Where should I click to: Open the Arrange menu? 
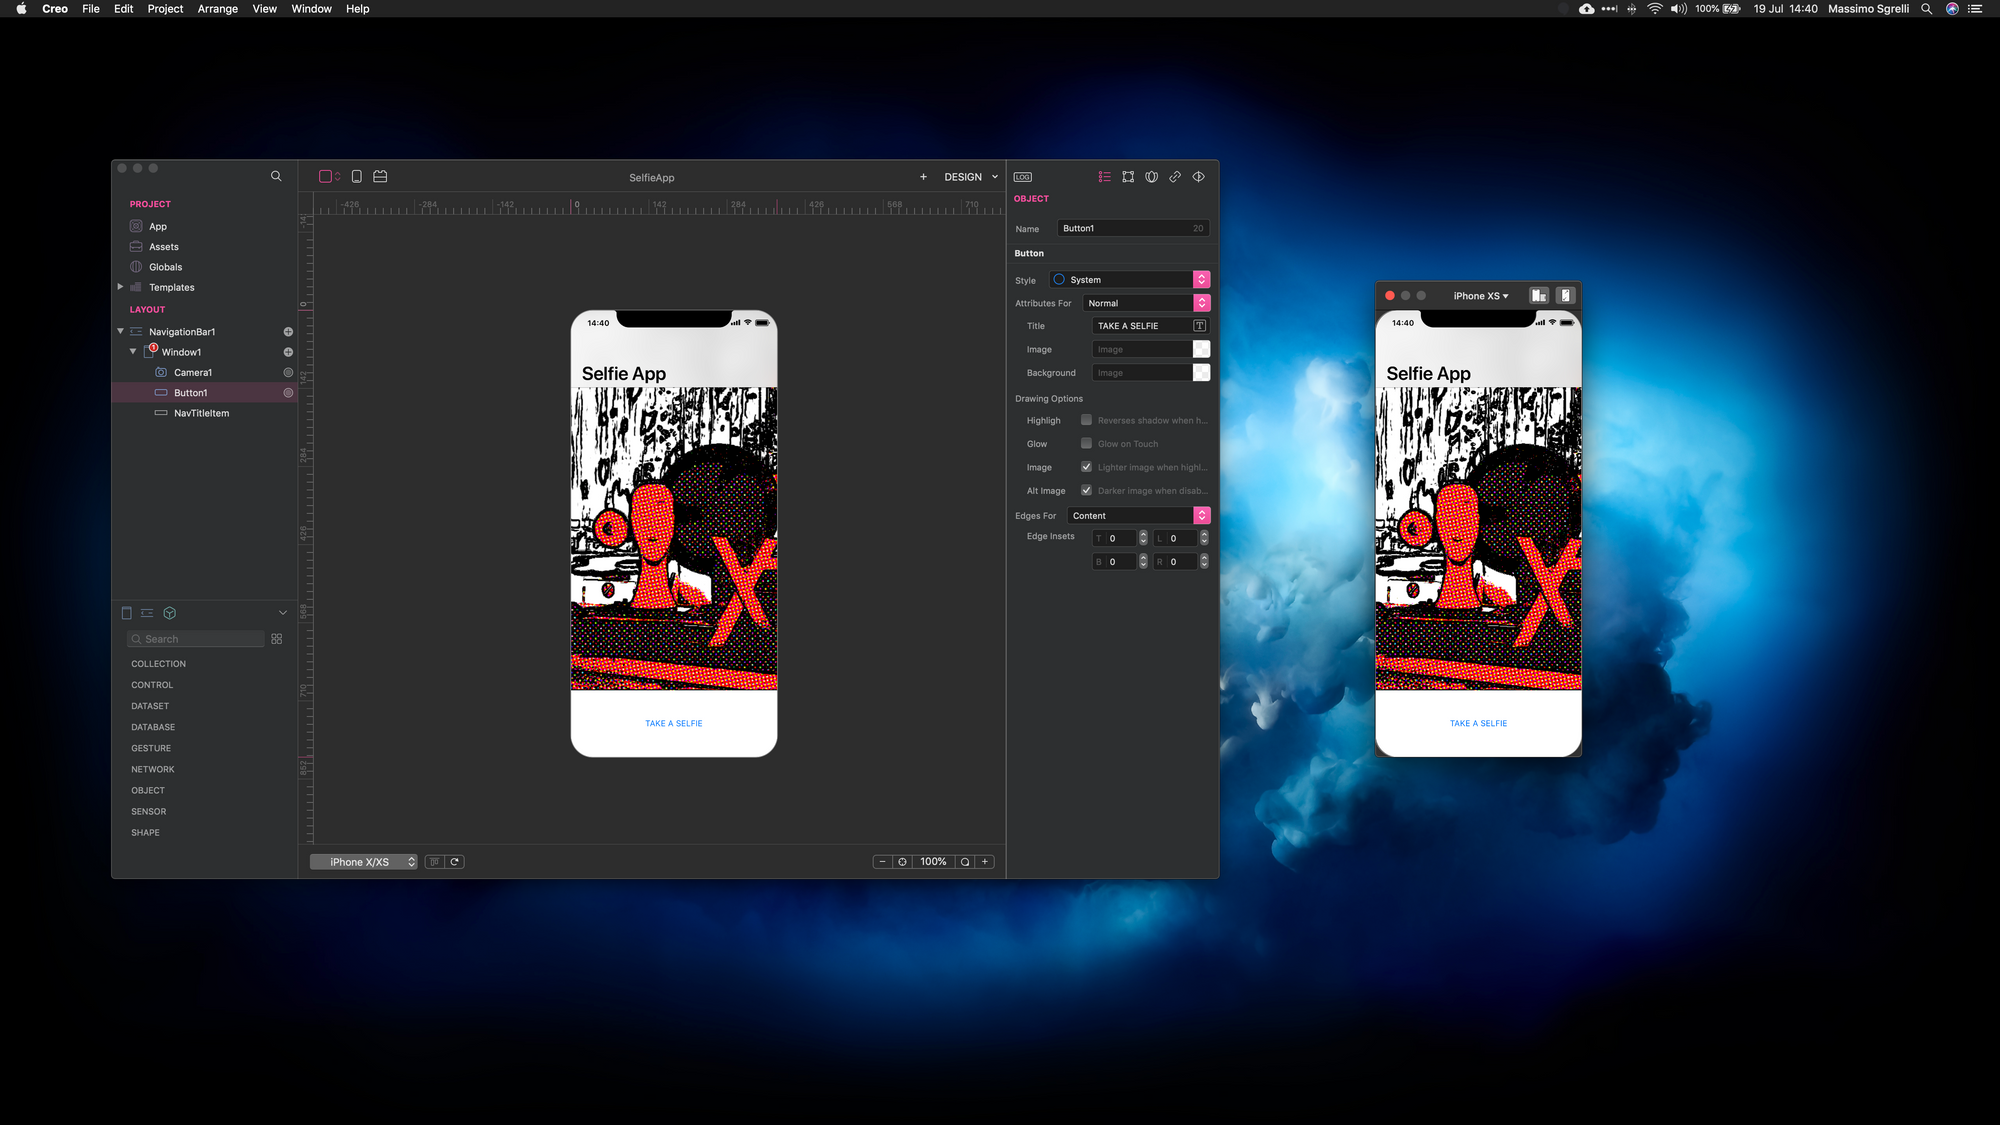point(217,9)
